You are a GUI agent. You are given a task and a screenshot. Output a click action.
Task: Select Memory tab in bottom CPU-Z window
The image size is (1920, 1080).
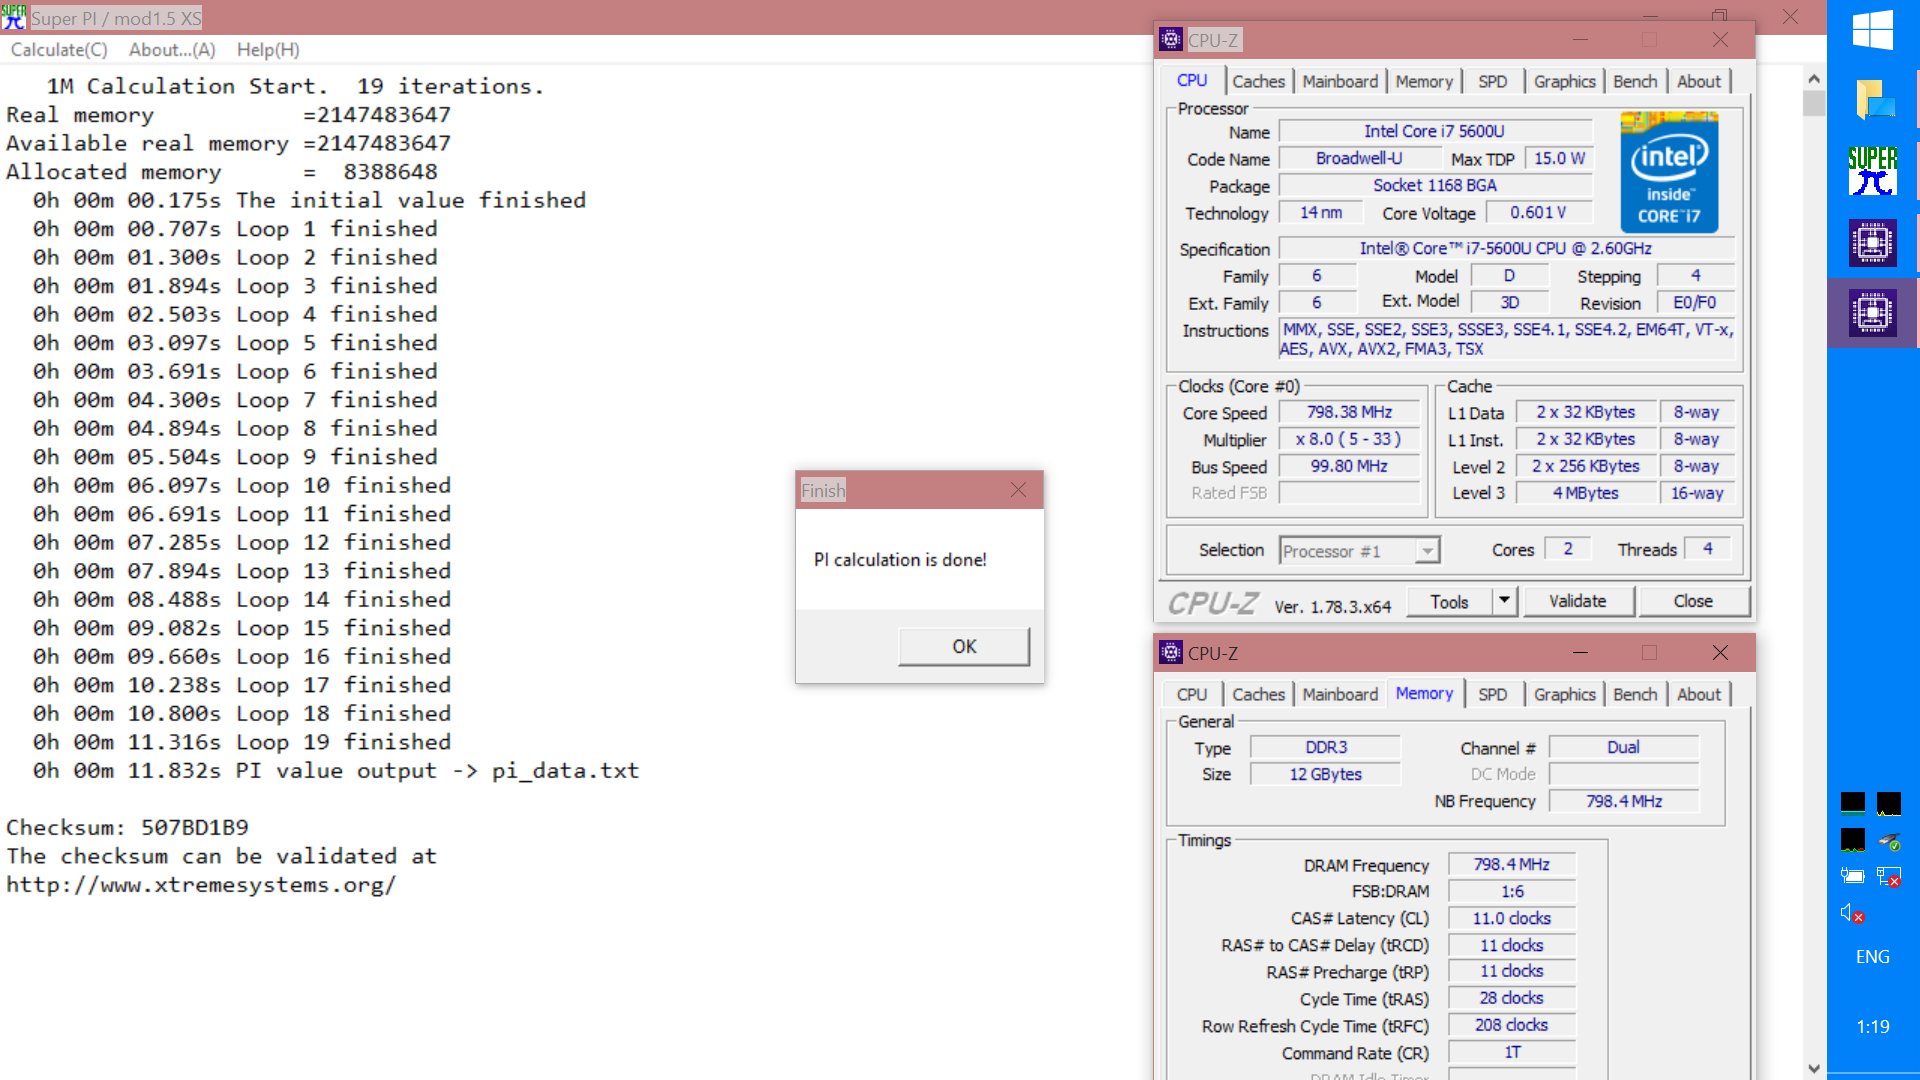[1424, 693]
